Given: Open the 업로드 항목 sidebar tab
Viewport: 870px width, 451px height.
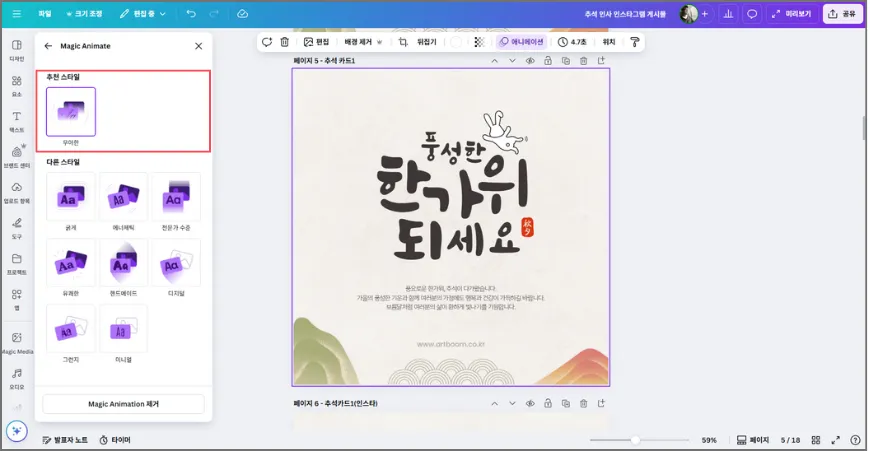Looking at the screenshot, I should point(17,192).
